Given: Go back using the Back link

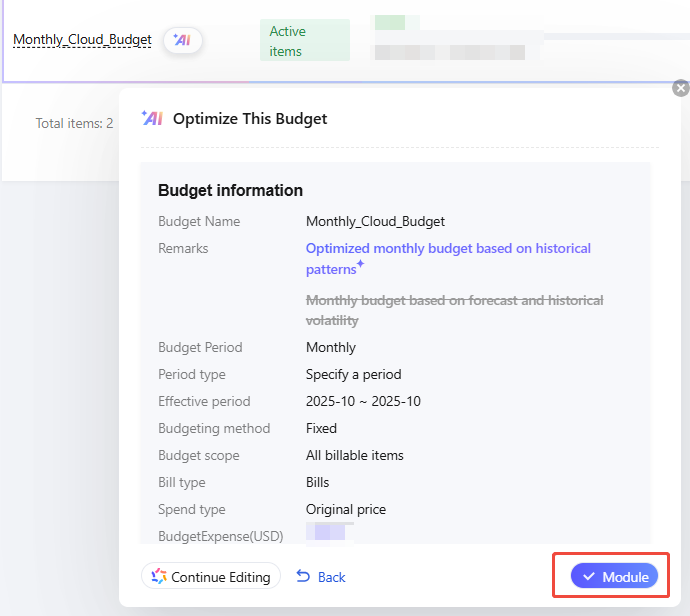Looking at the screenshot, I should 321,577.
